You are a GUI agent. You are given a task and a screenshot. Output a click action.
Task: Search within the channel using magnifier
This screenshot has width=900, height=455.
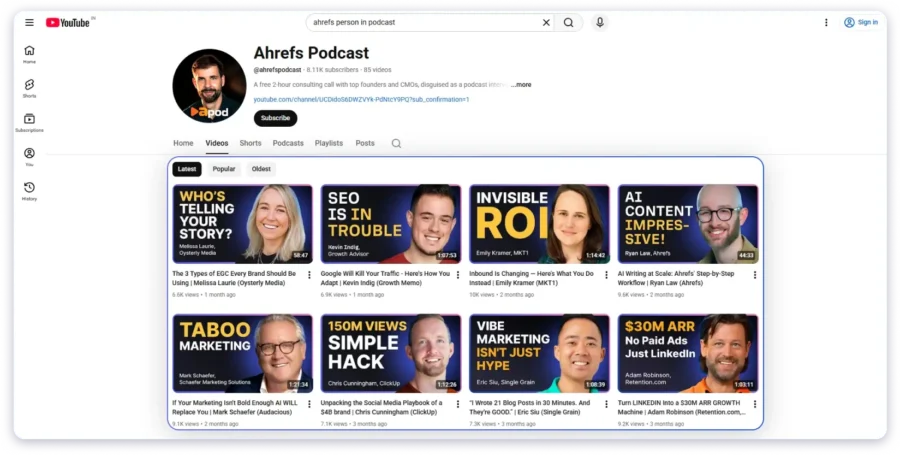(396, 143)
